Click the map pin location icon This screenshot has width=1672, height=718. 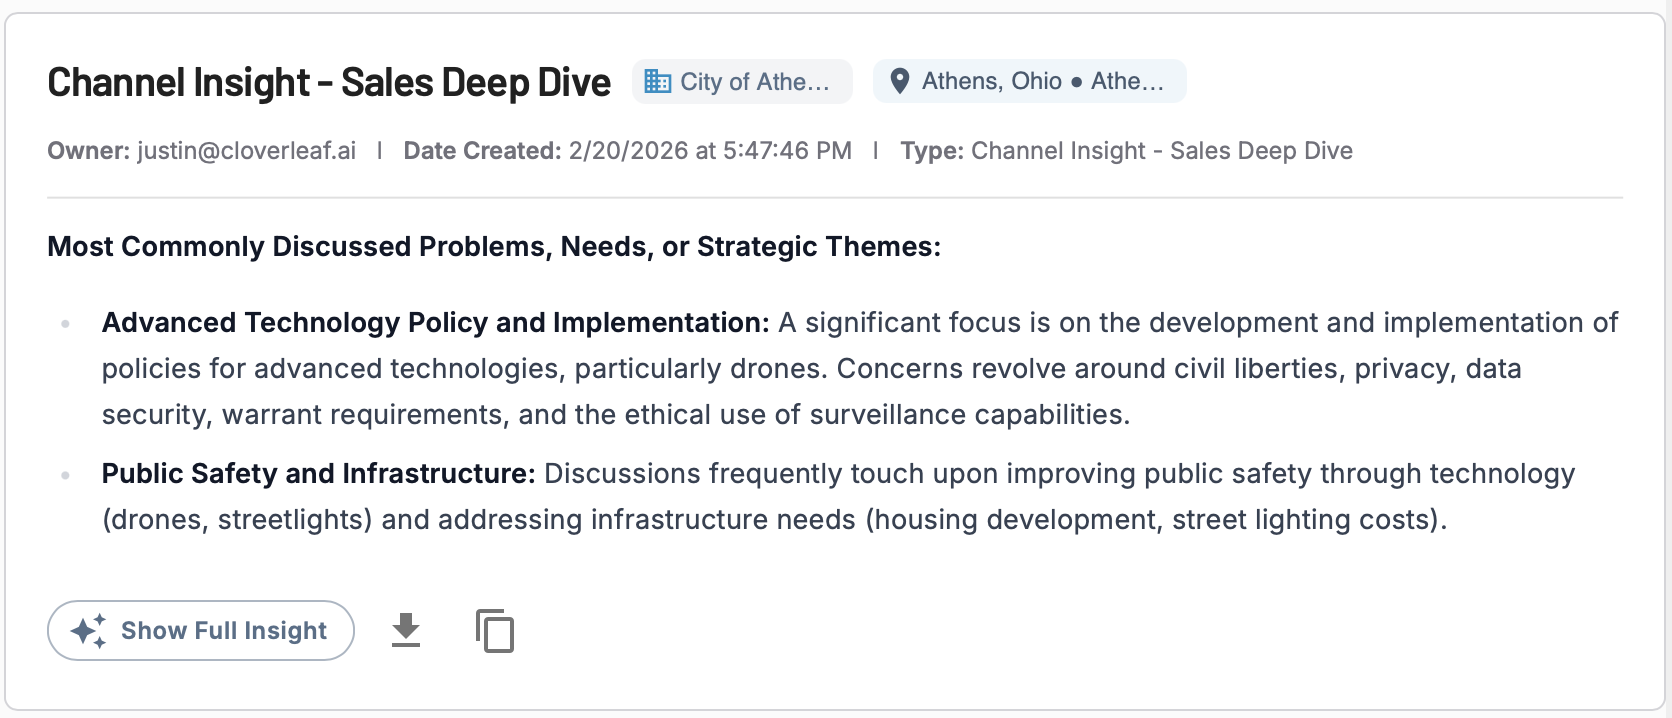[900, 82]
